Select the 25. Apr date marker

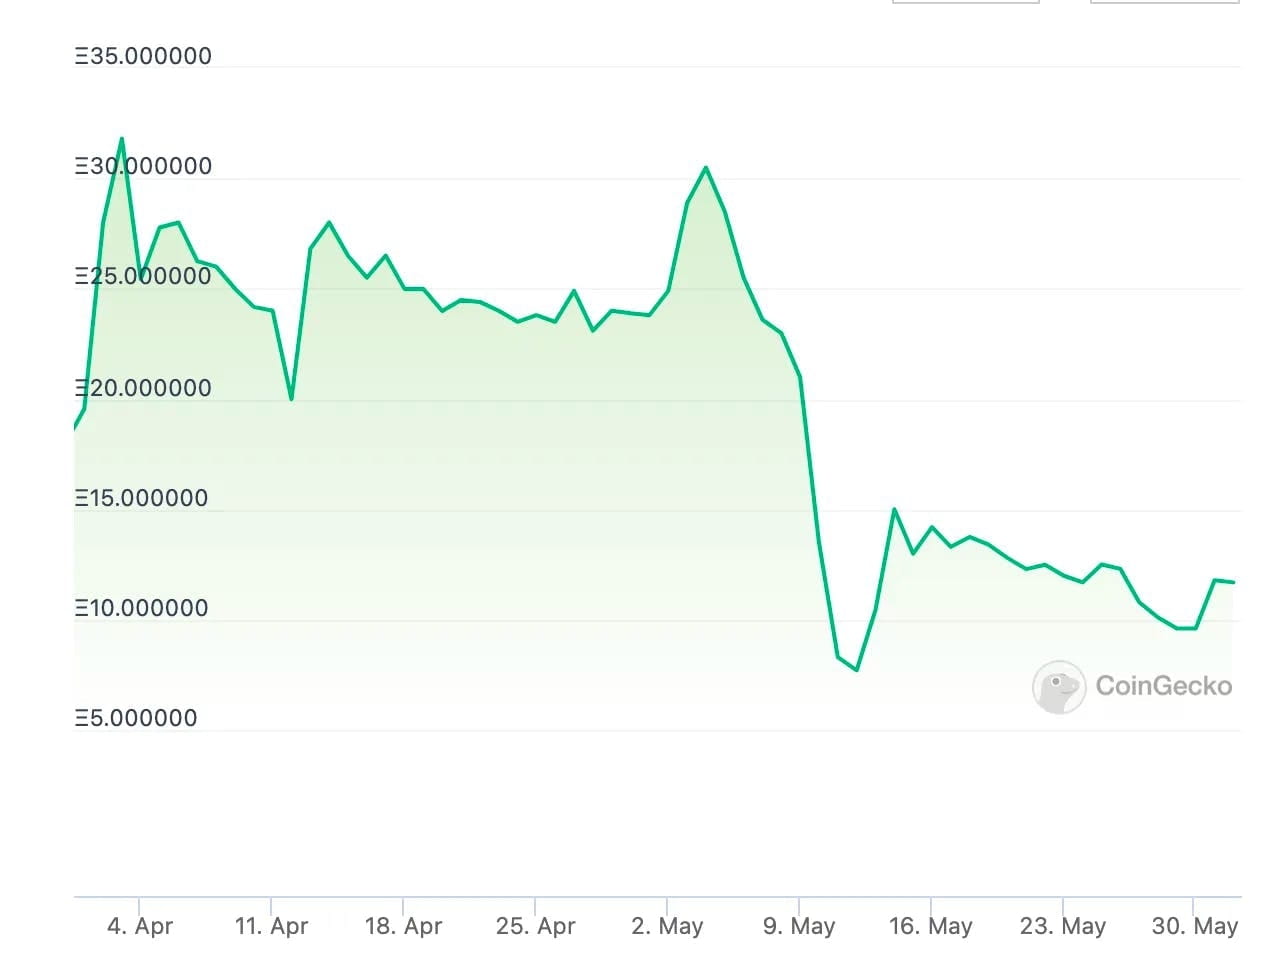535,926
